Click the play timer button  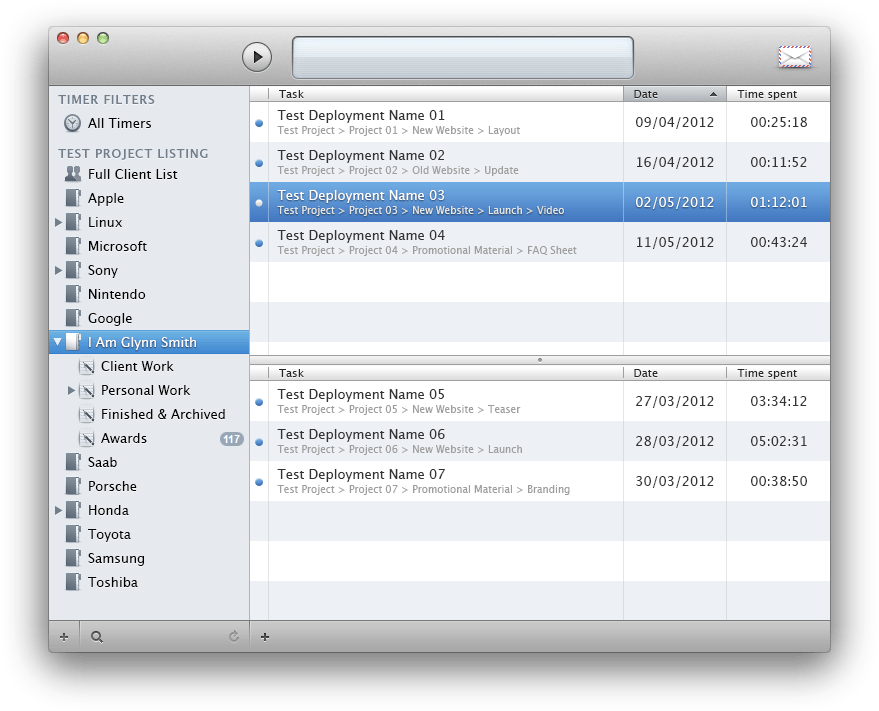coord(257,57)
